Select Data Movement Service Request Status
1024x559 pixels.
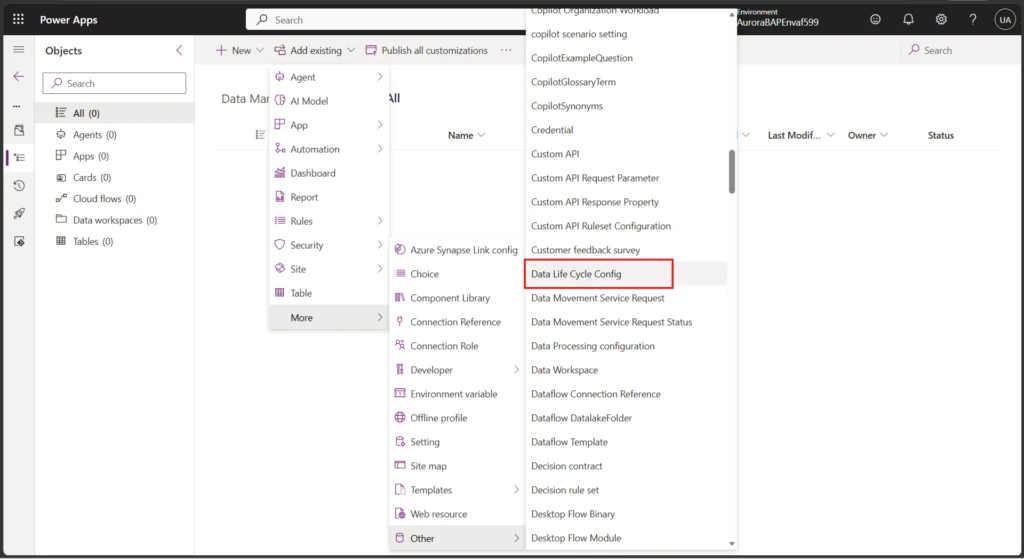point(626,322)
